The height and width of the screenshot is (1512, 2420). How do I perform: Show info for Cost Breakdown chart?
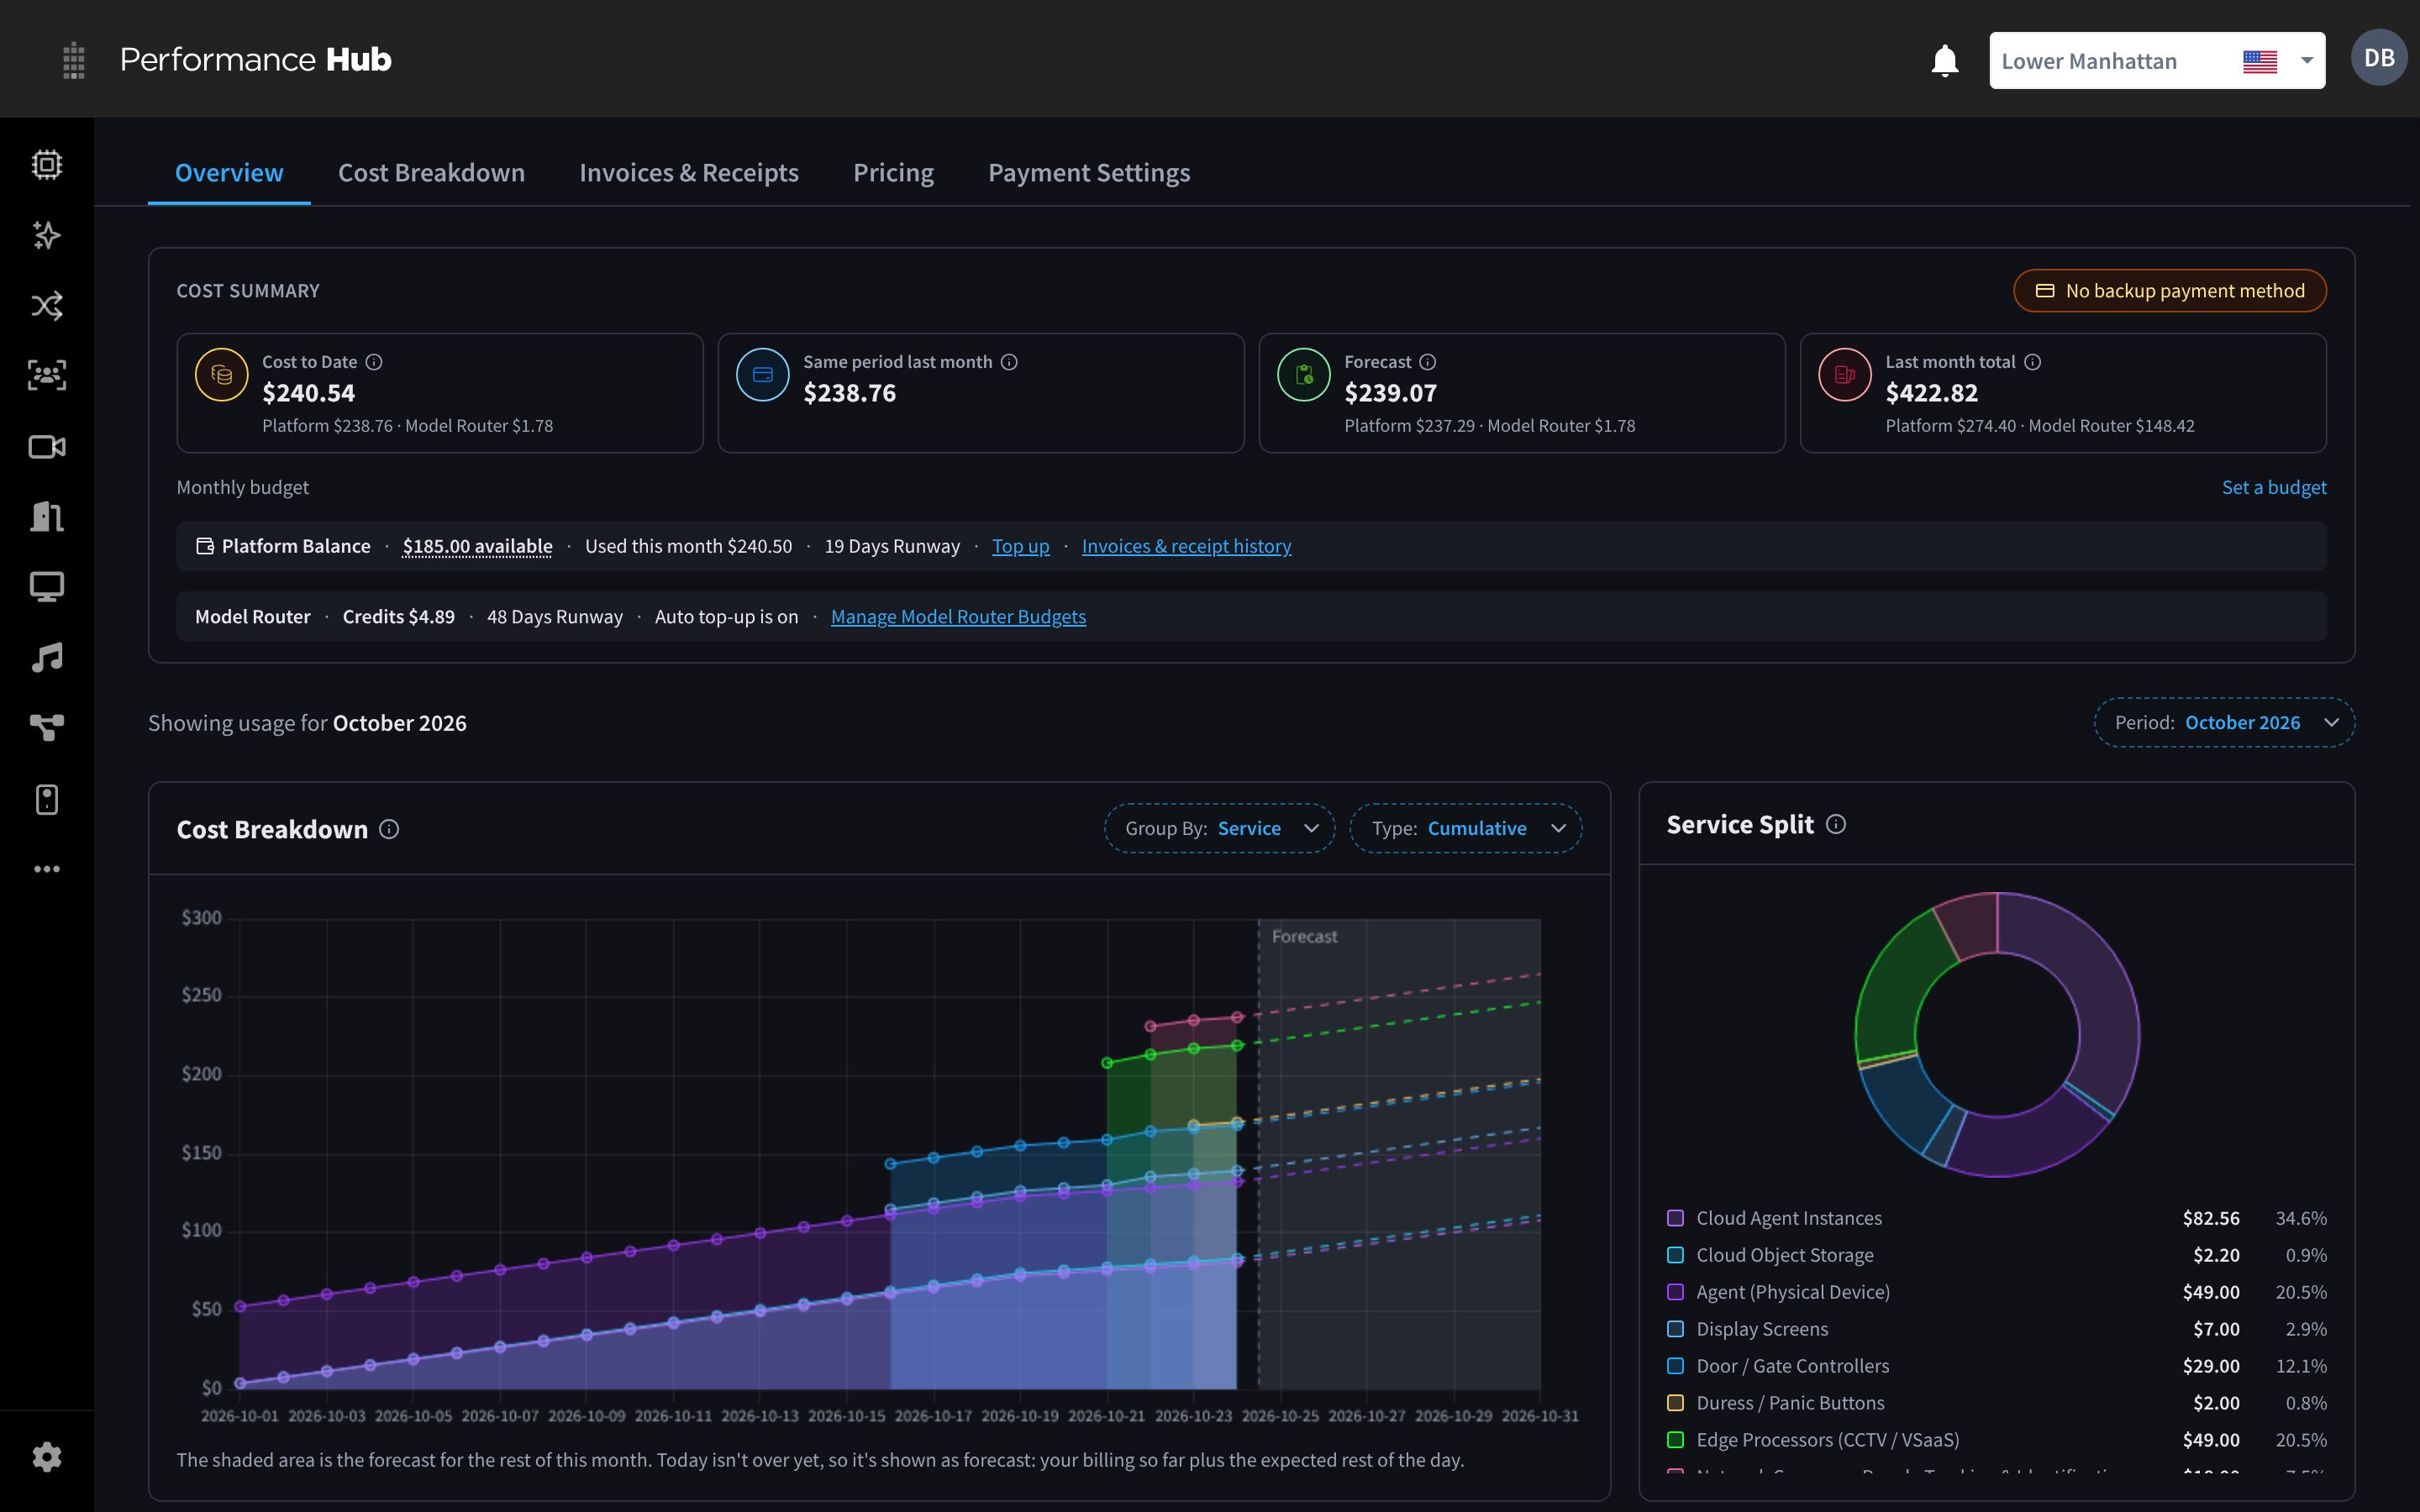coord(389,829)
